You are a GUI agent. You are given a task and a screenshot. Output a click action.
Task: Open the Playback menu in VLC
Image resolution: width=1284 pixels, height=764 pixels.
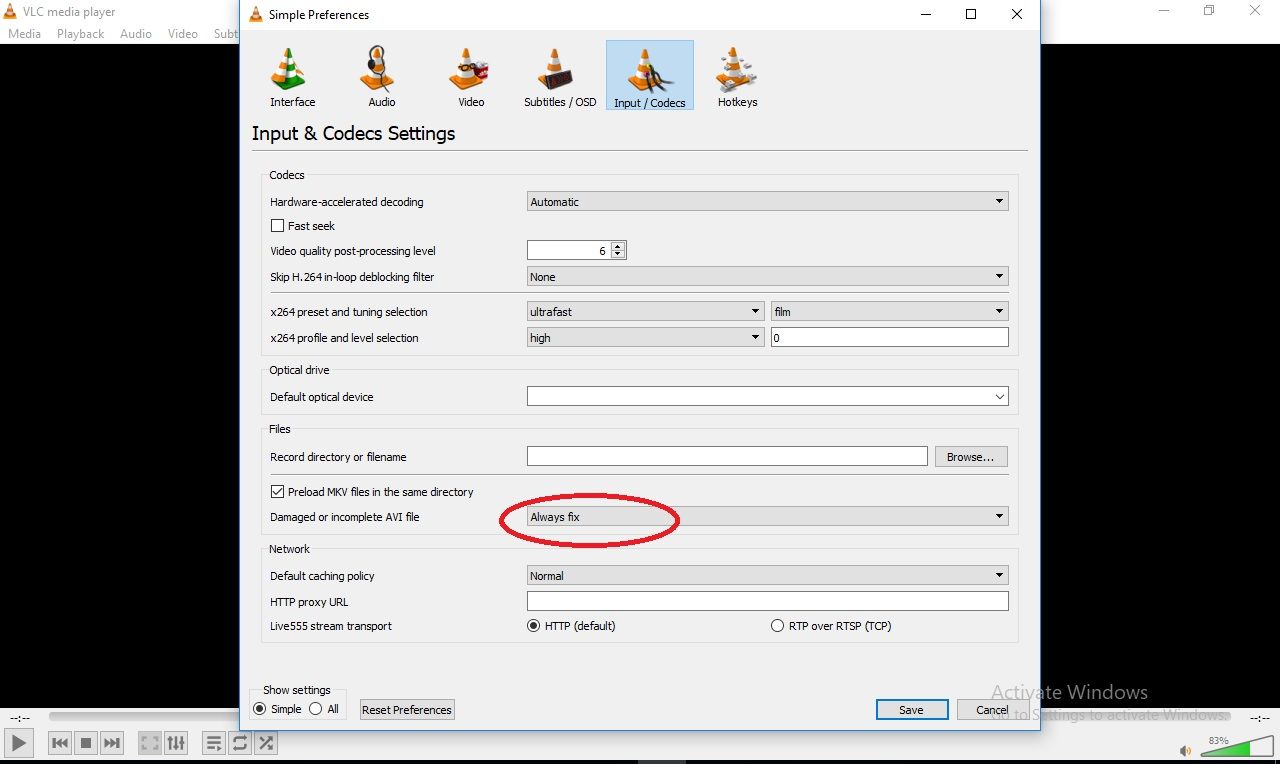tap(80, 33)
